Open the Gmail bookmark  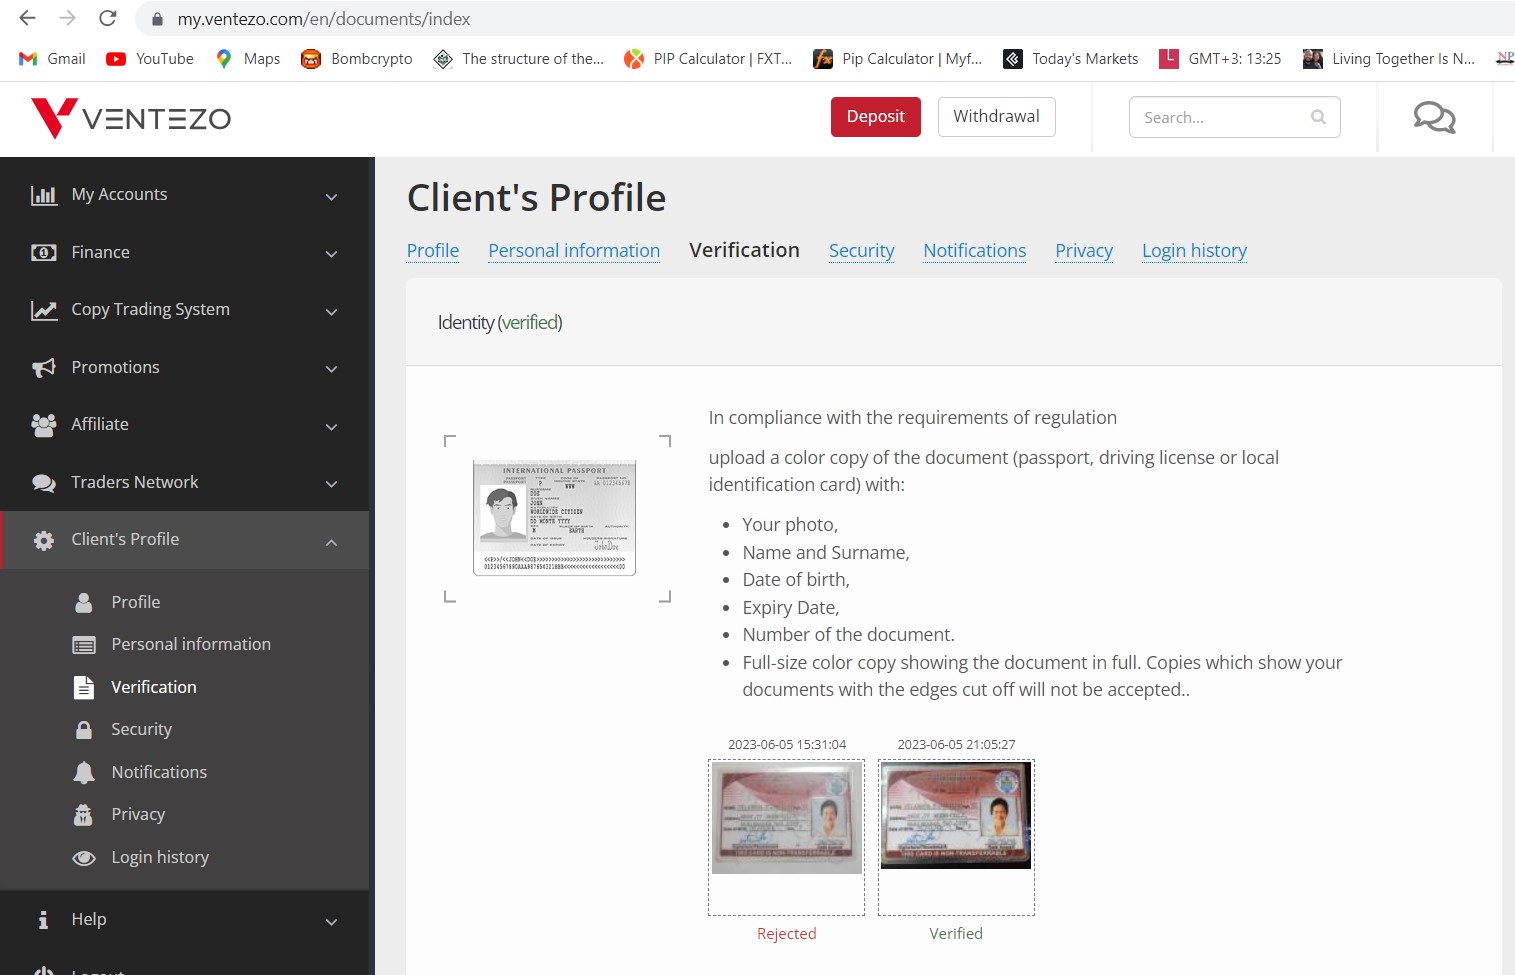click(x=52, y=59)
